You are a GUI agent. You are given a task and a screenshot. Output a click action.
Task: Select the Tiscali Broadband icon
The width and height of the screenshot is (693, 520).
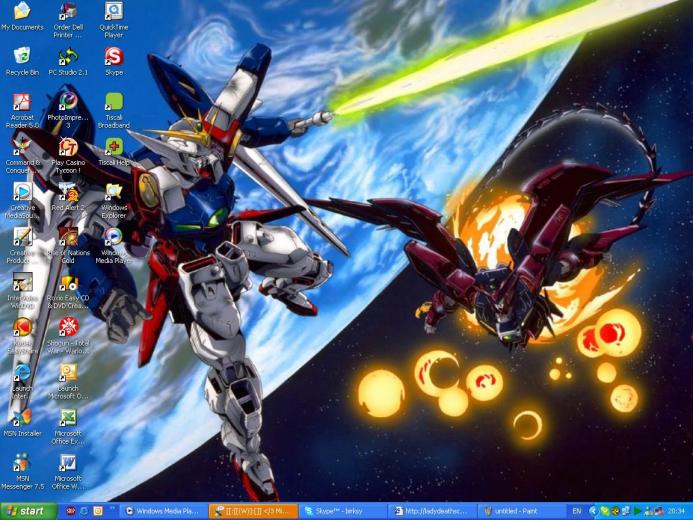tap(114, 110)
